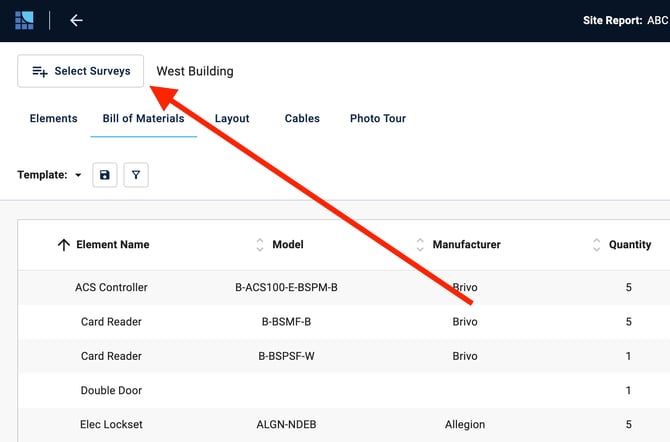Click the West Building survey label
Screen dimensions: 670x442
tap(195, 71)
